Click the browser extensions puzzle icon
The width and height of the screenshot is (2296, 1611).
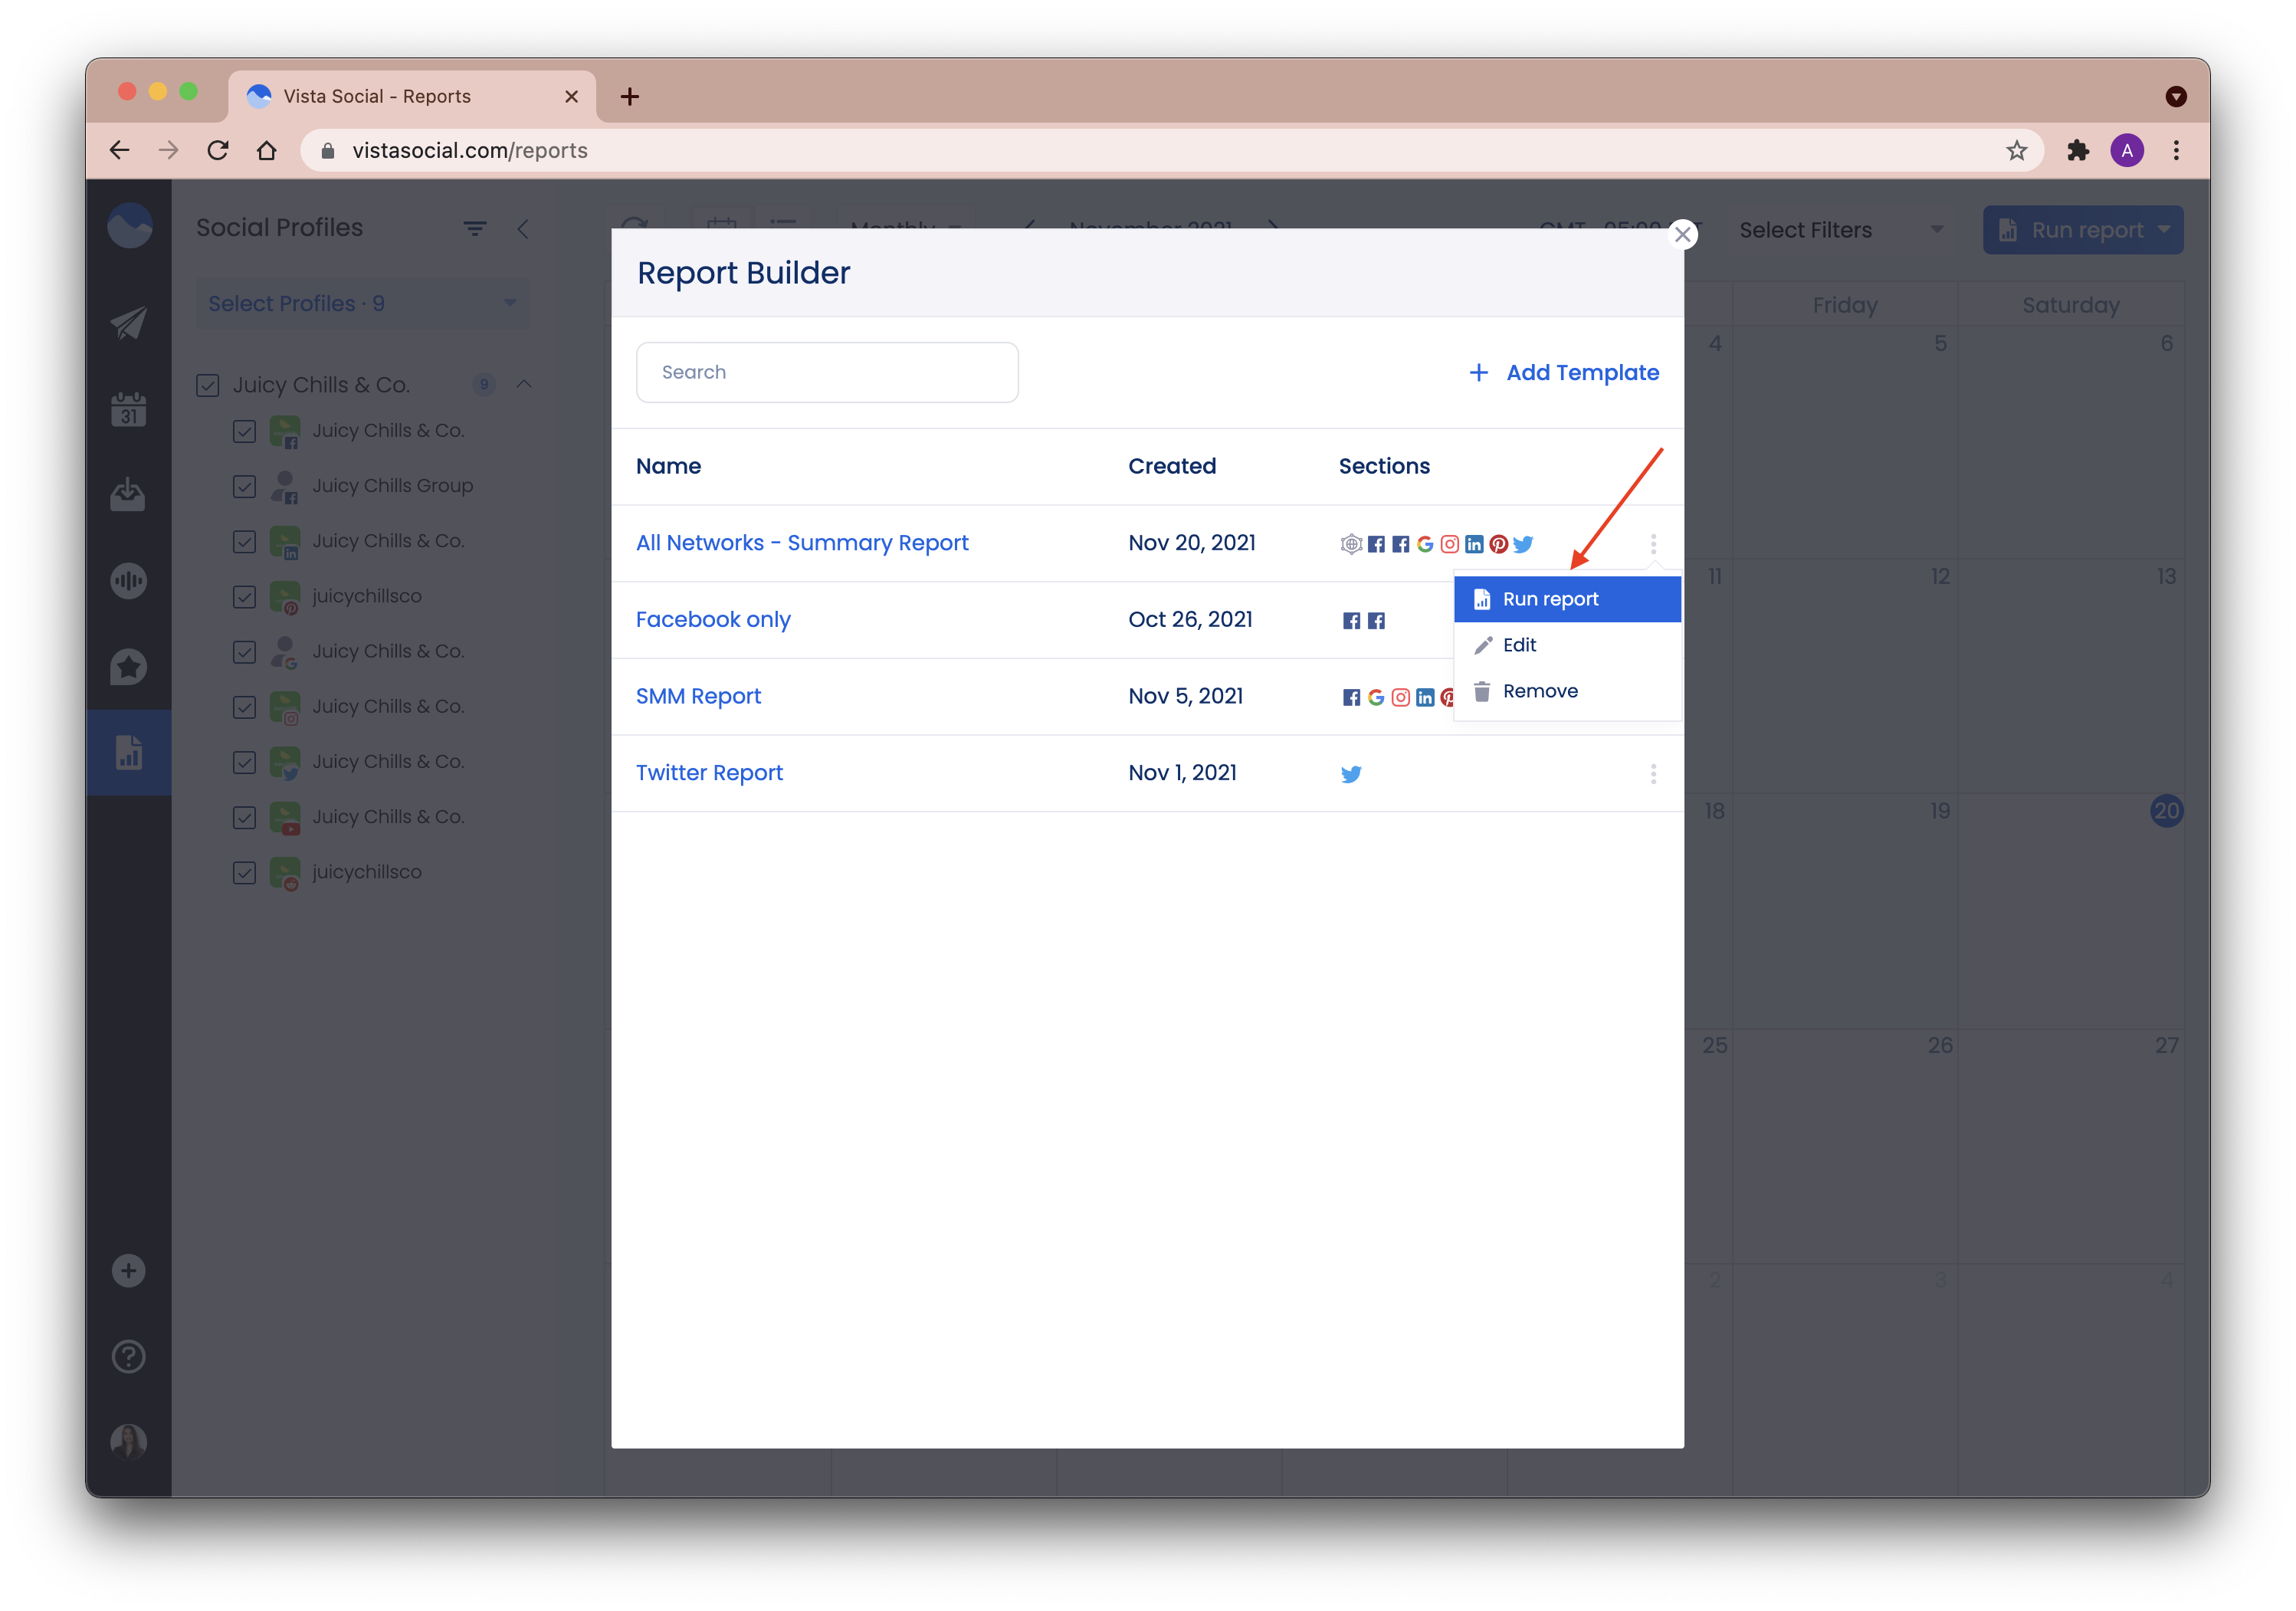point(2078,150)
